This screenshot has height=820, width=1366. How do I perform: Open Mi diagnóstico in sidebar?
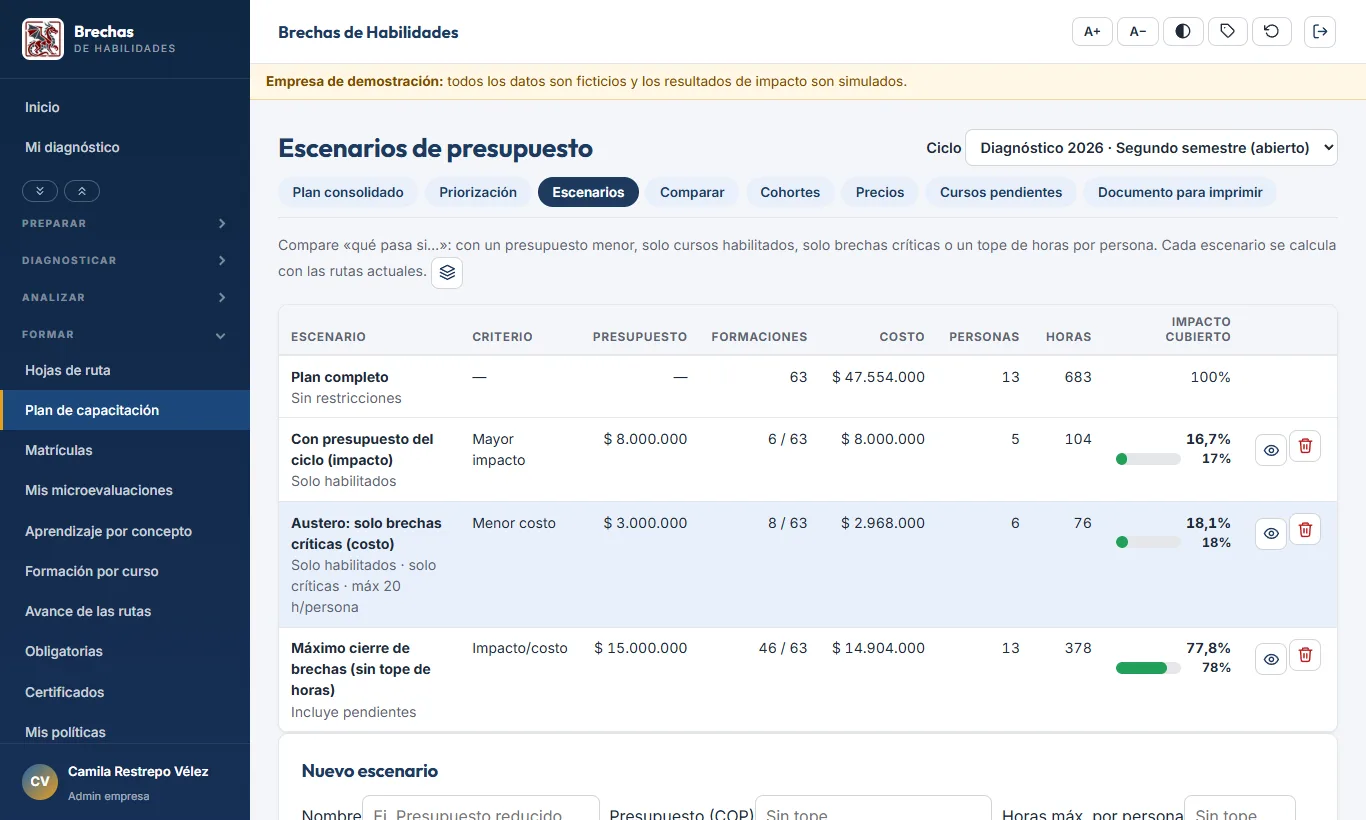(125, 147)
